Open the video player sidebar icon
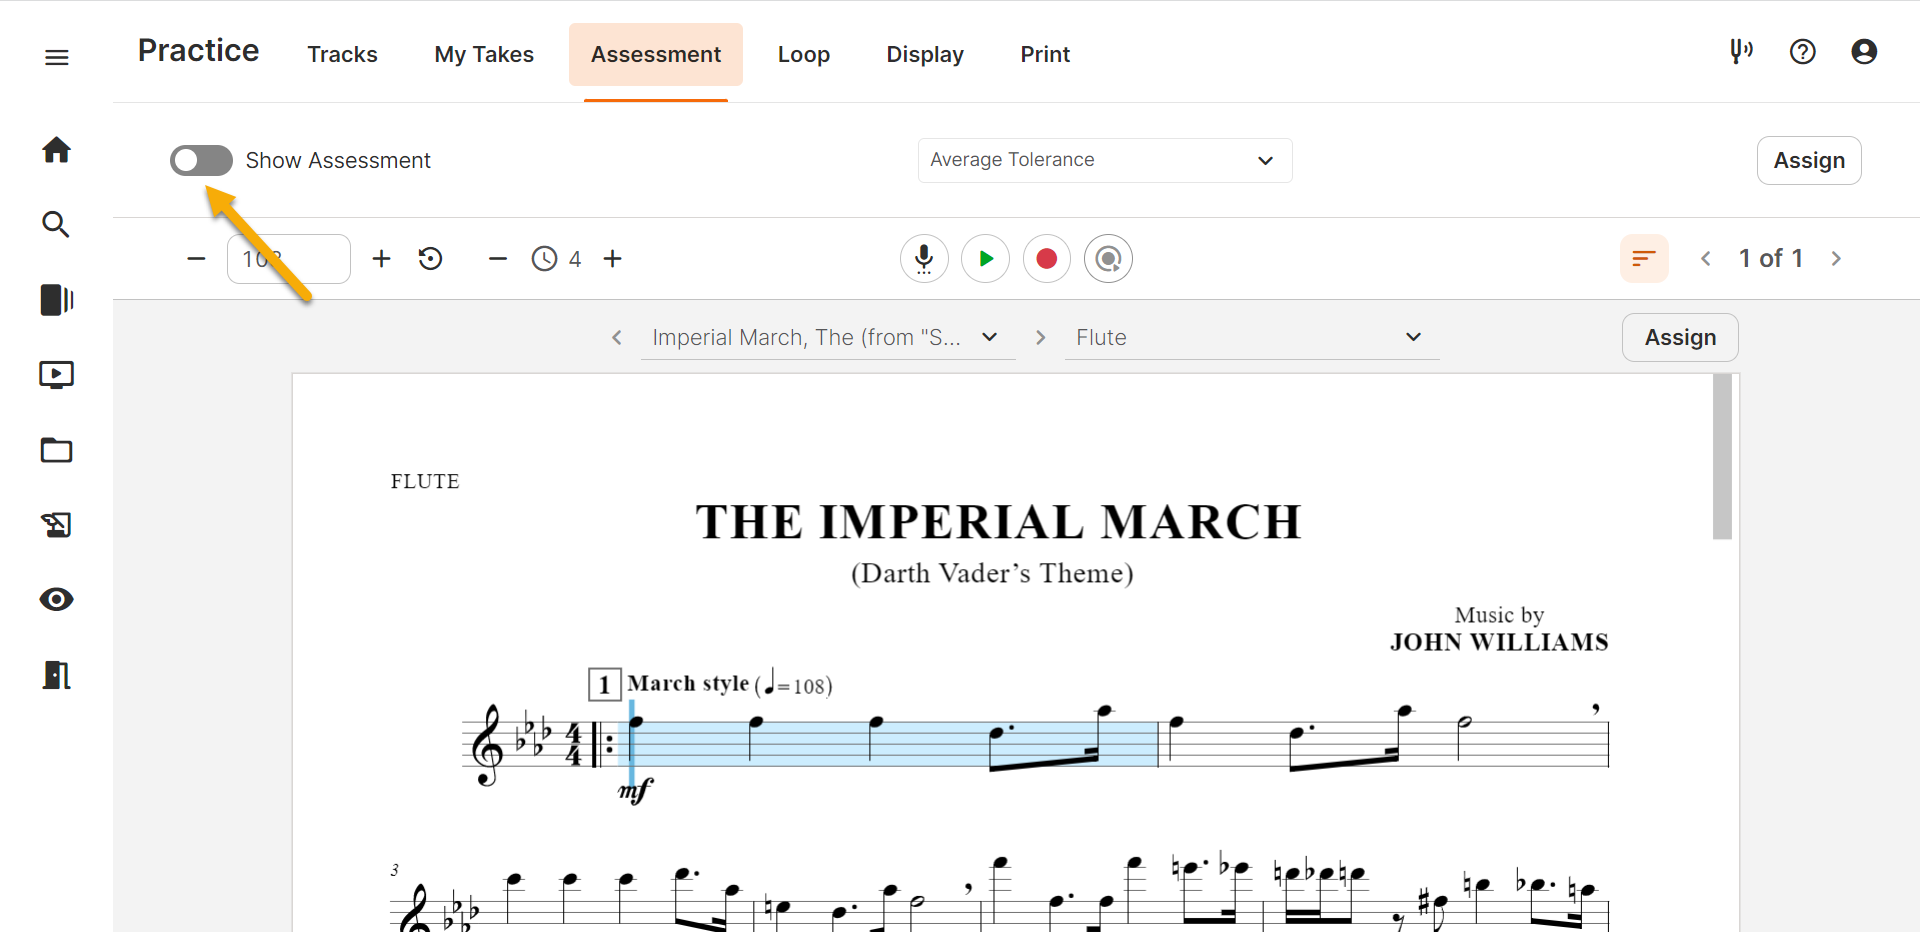Image resolution: width=1920 pixels, height=932 pixels. (56, 375)
